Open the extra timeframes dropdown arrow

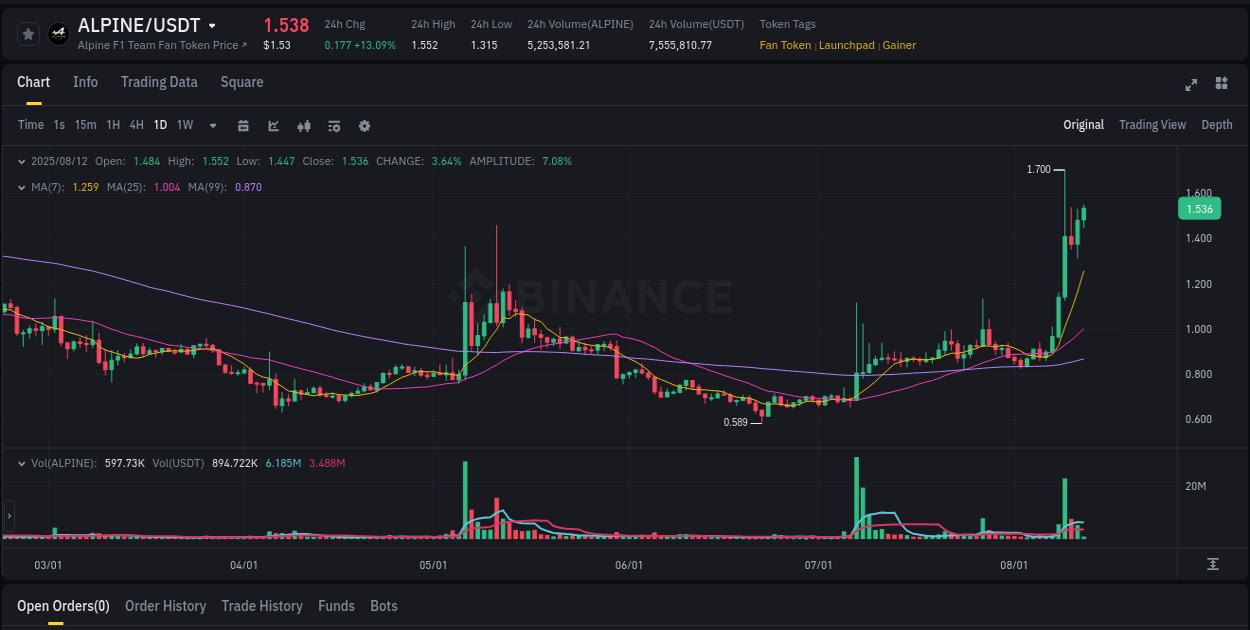pyautogui.click(x=212, y=125)
